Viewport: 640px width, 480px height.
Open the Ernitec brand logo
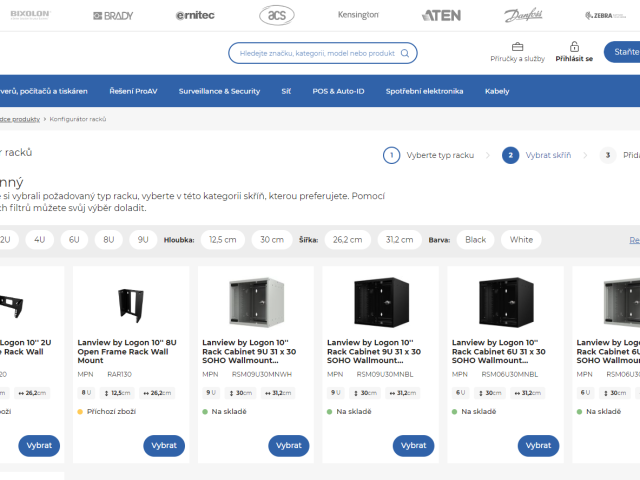pos(195,16)
